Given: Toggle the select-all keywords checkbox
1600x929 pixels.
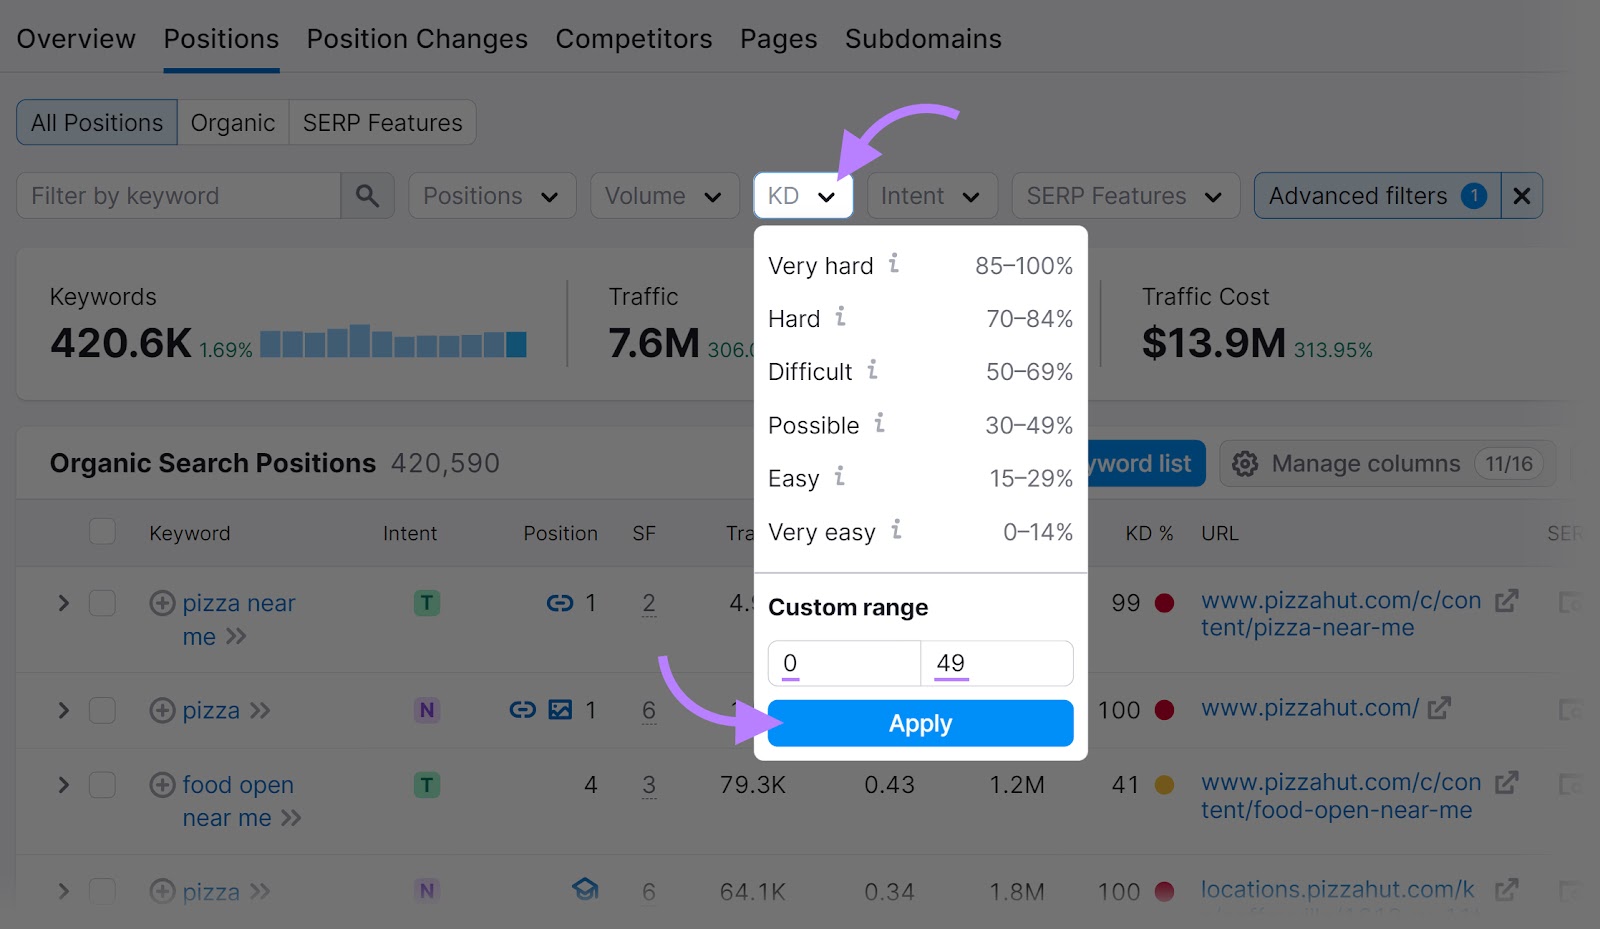Looking at the screenshot, I should pyautogui.click(x=102, y=532).
